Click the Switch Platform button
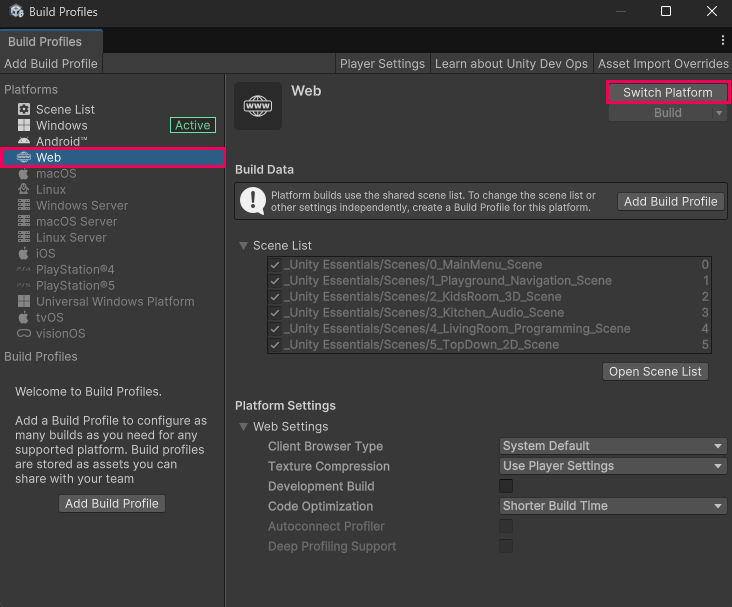This screenshot has height=607, width=732. coord(667,92)
